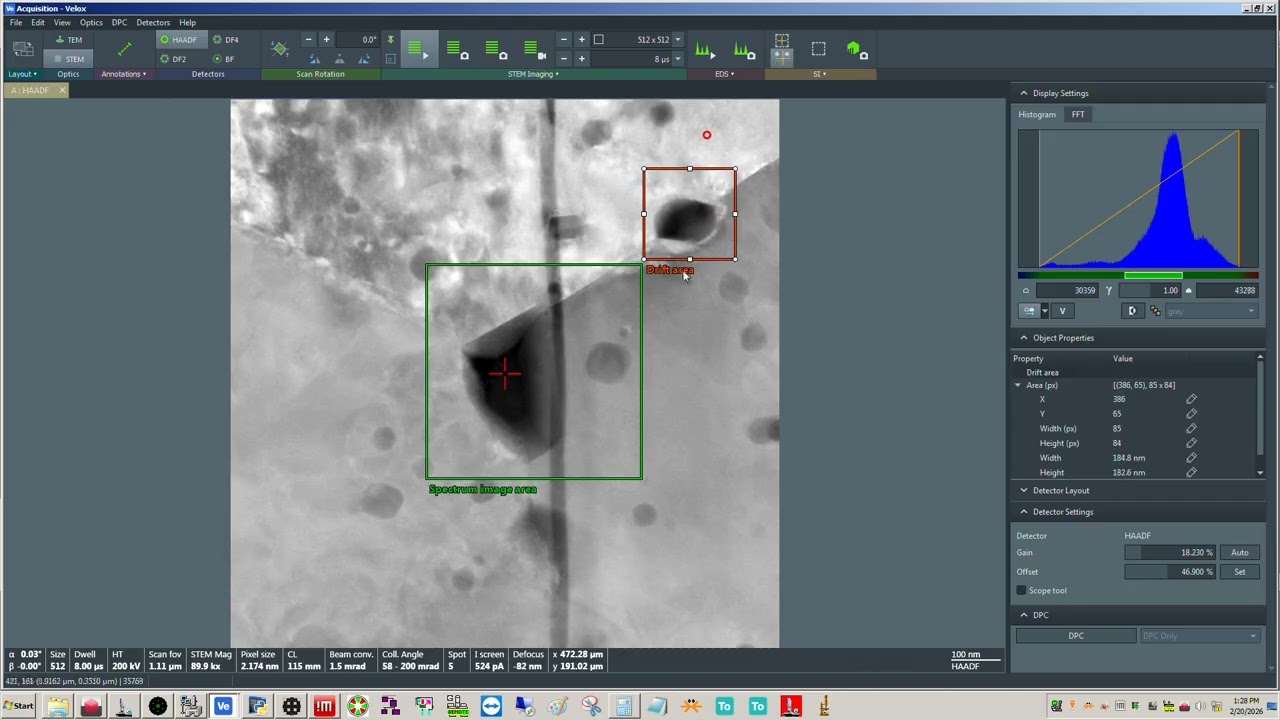This screenshot has height=720, width=1280.
Task: Edit the Height nm value pencil
Action: [1191, 473]
